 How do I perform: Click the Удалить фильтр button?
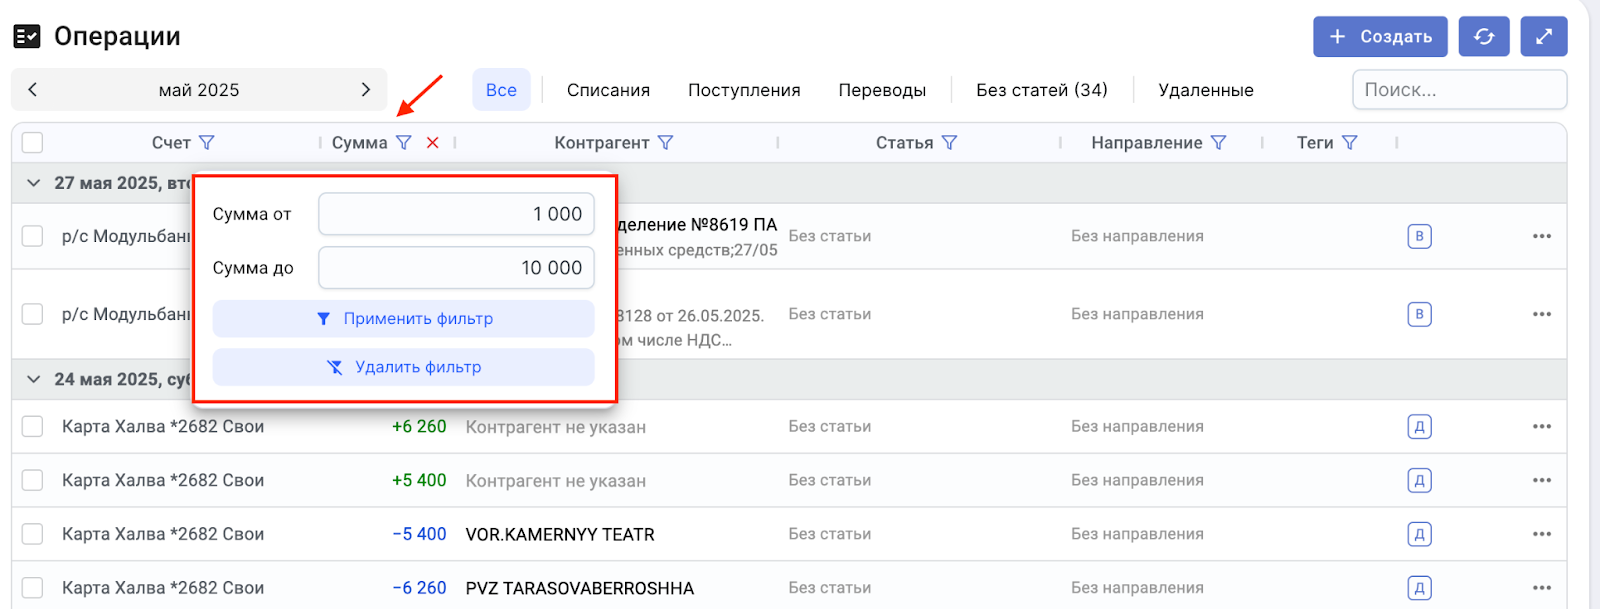404,367
